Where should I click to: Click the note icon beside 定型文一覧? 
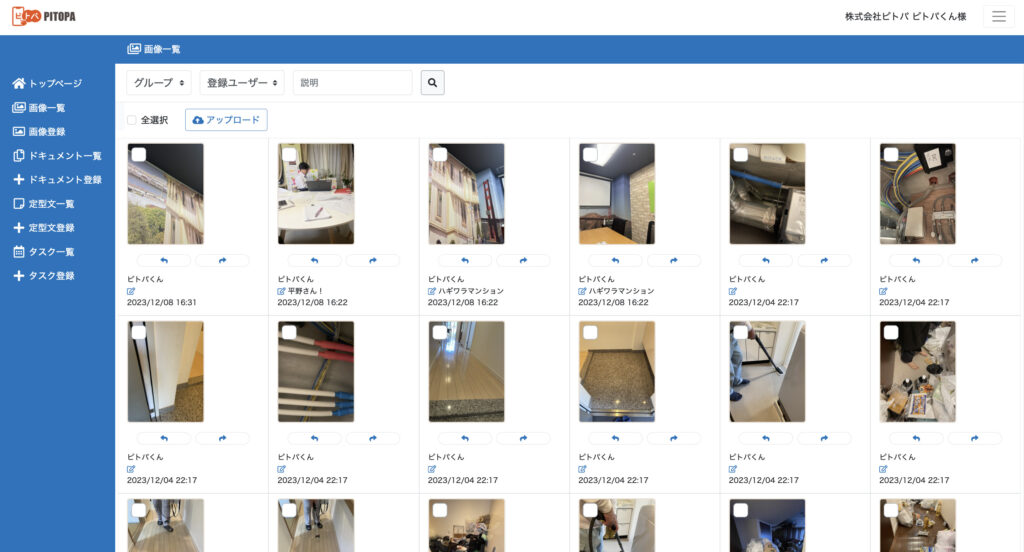click(19, 204)
